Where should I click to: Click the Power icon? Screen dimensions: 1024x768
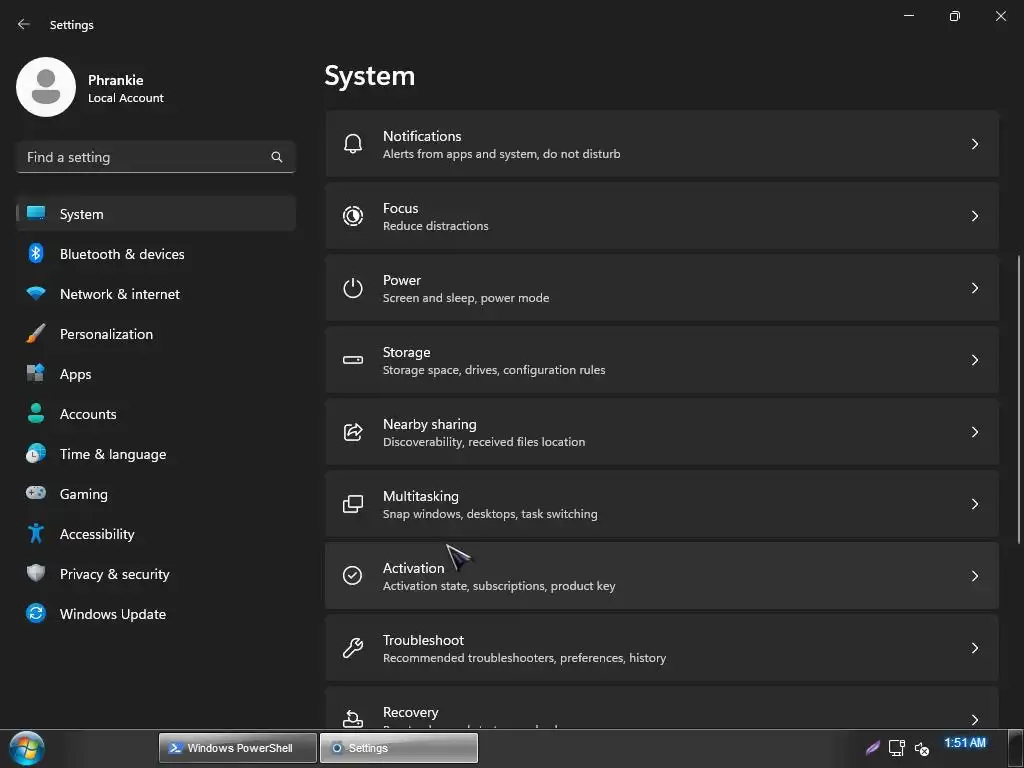[x=353, y=288]
